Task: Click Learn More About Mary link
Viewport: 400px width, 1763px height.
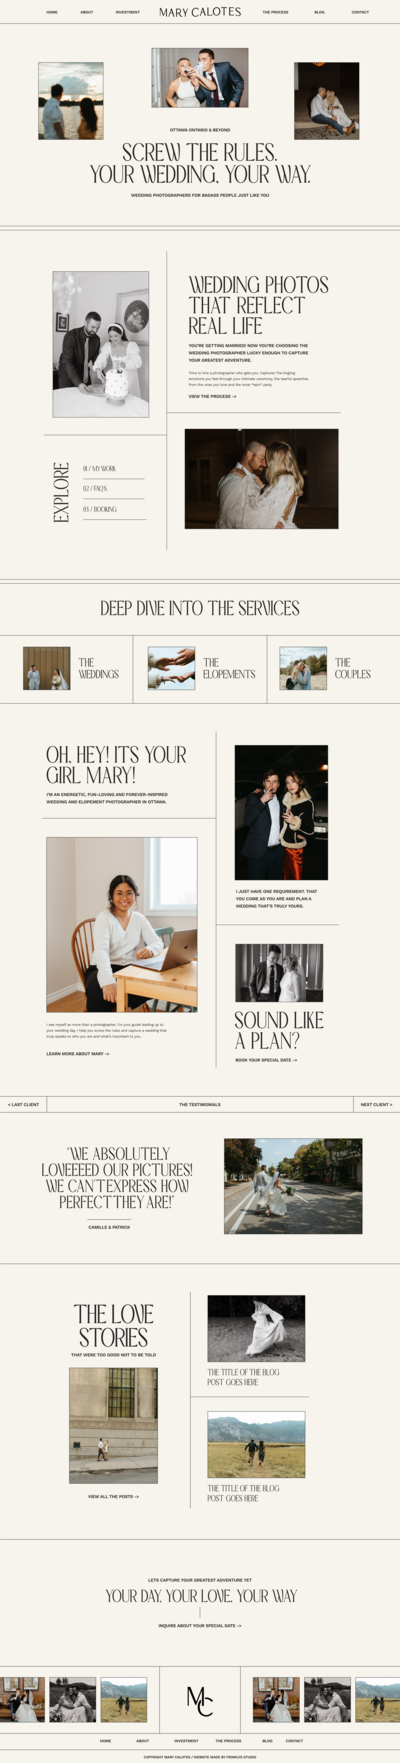Action: [x=77, y=1053]
